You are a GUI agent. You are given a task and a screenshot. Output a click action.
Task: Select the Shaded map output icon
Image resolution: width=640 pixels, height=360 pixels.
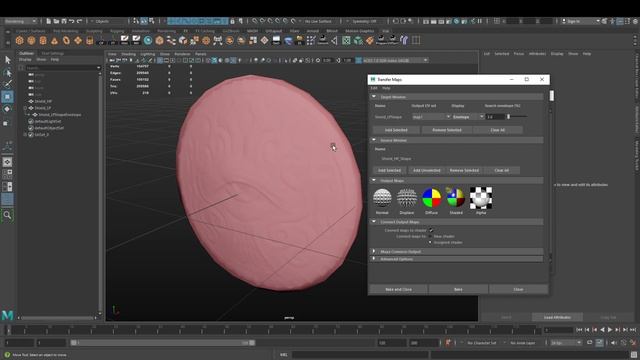point(456,198)
